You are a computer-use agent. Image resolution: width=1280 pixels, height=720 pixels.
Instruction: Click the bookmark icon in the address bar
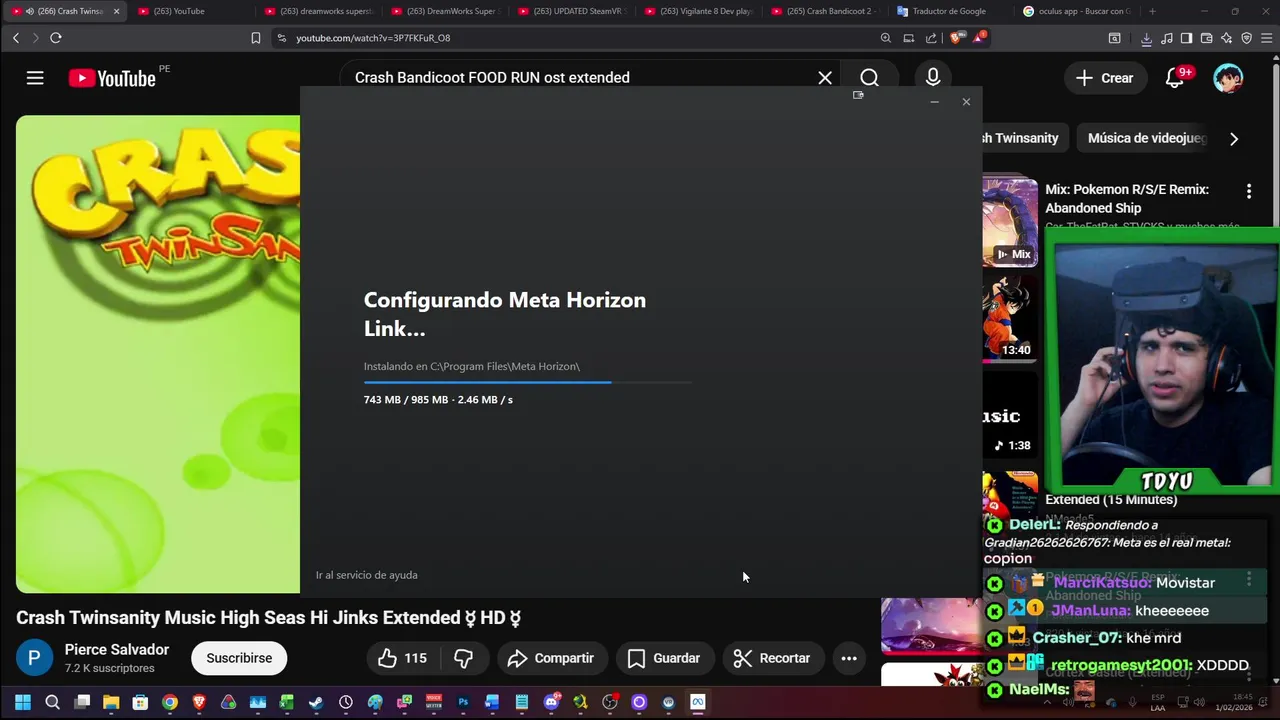[256, 38]
